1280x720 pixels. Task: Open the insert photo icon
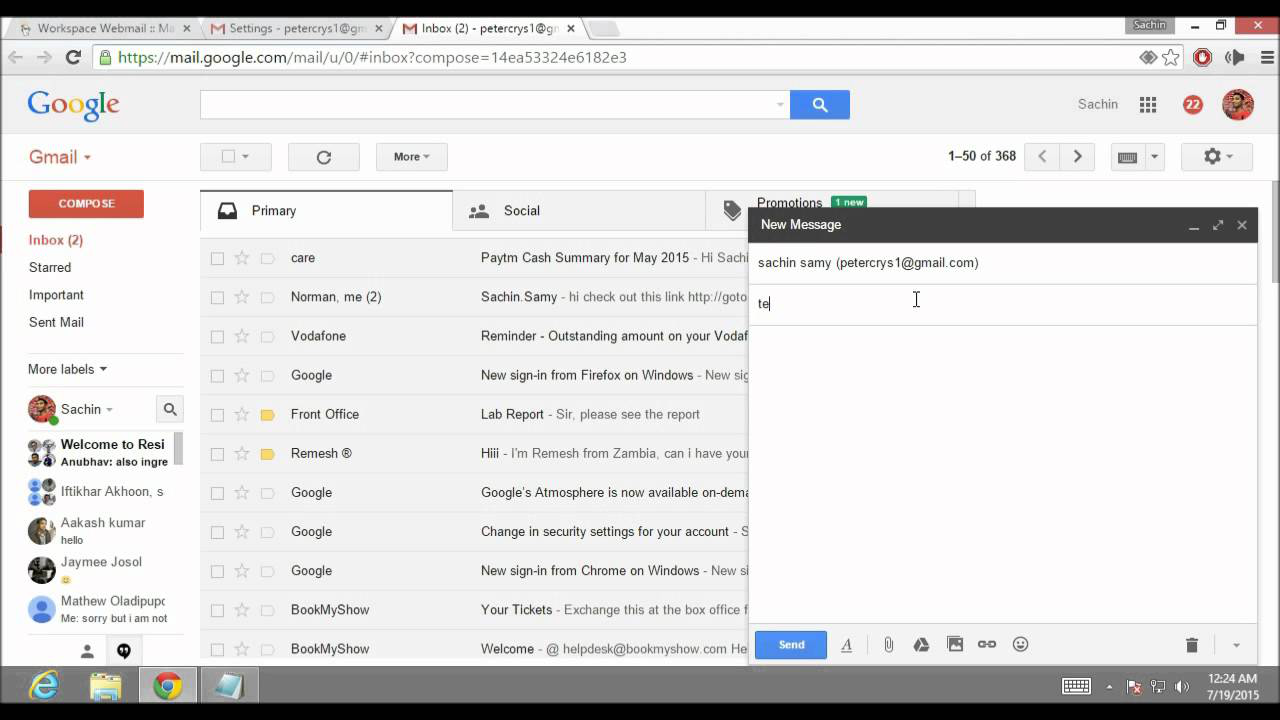[x=954, y=644]
